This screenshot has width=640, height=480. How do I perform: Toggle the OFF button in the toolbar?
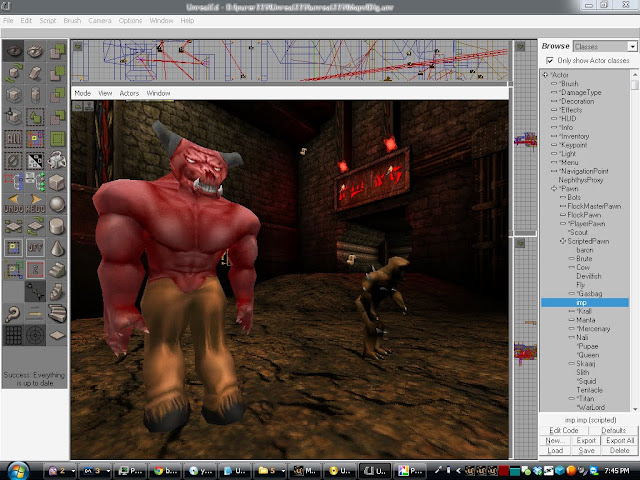35,248
